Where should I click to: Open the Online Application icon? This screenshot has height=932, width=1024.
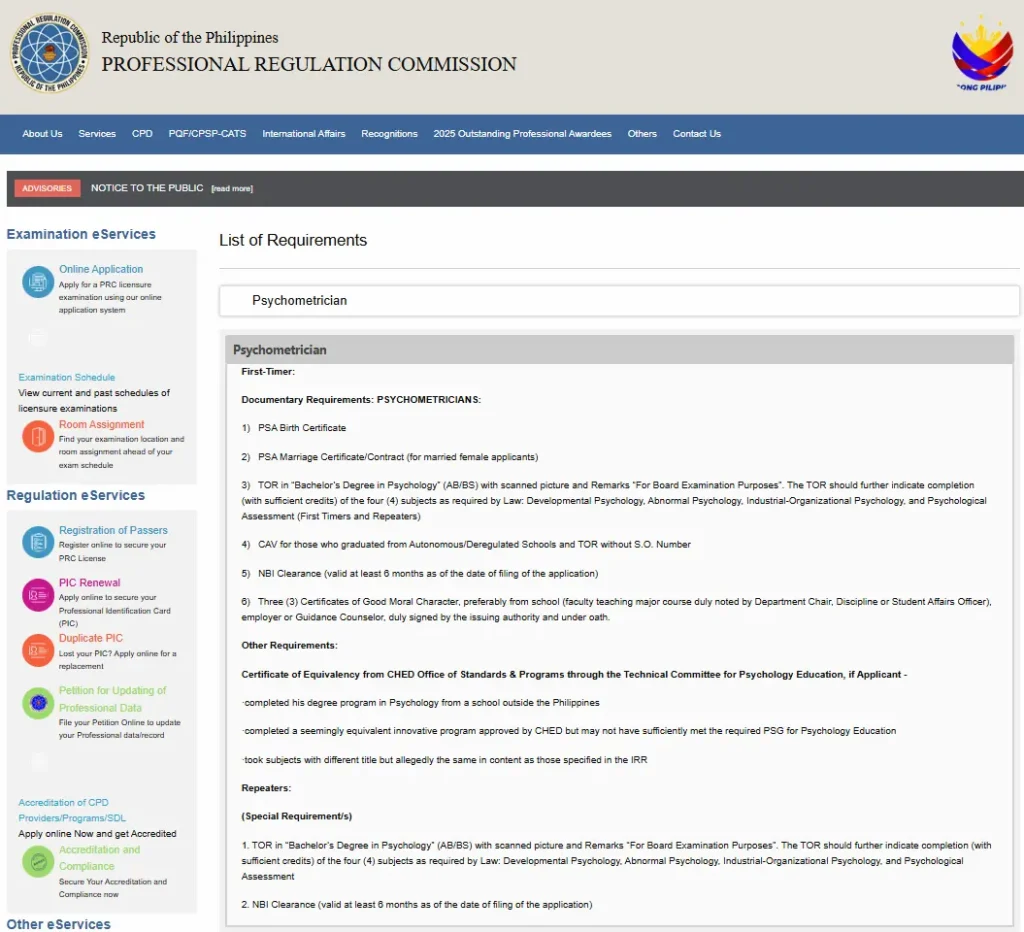click(38, 282)
